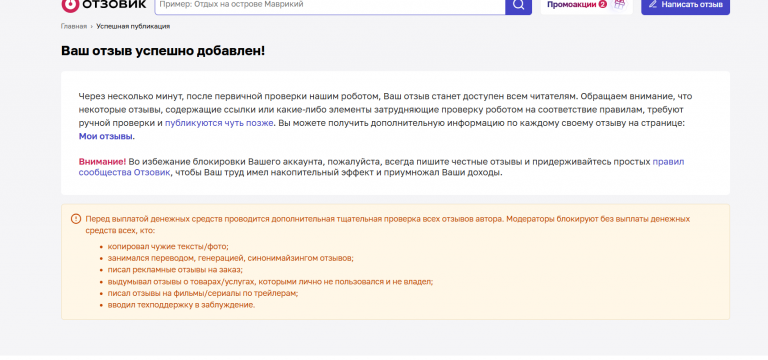Click the gift icon next to Промоакции

620,4
